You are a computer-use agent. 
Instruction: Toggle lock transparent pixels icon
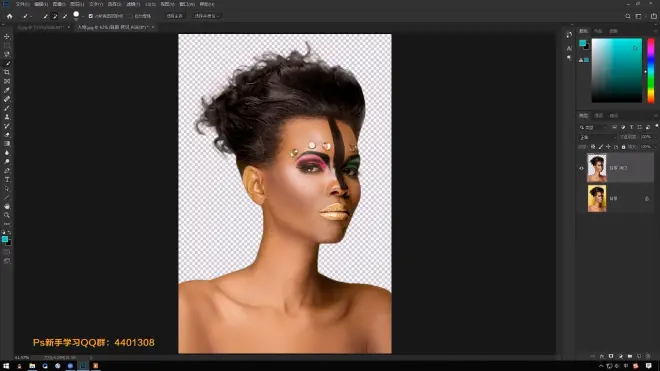click(593, 147)
